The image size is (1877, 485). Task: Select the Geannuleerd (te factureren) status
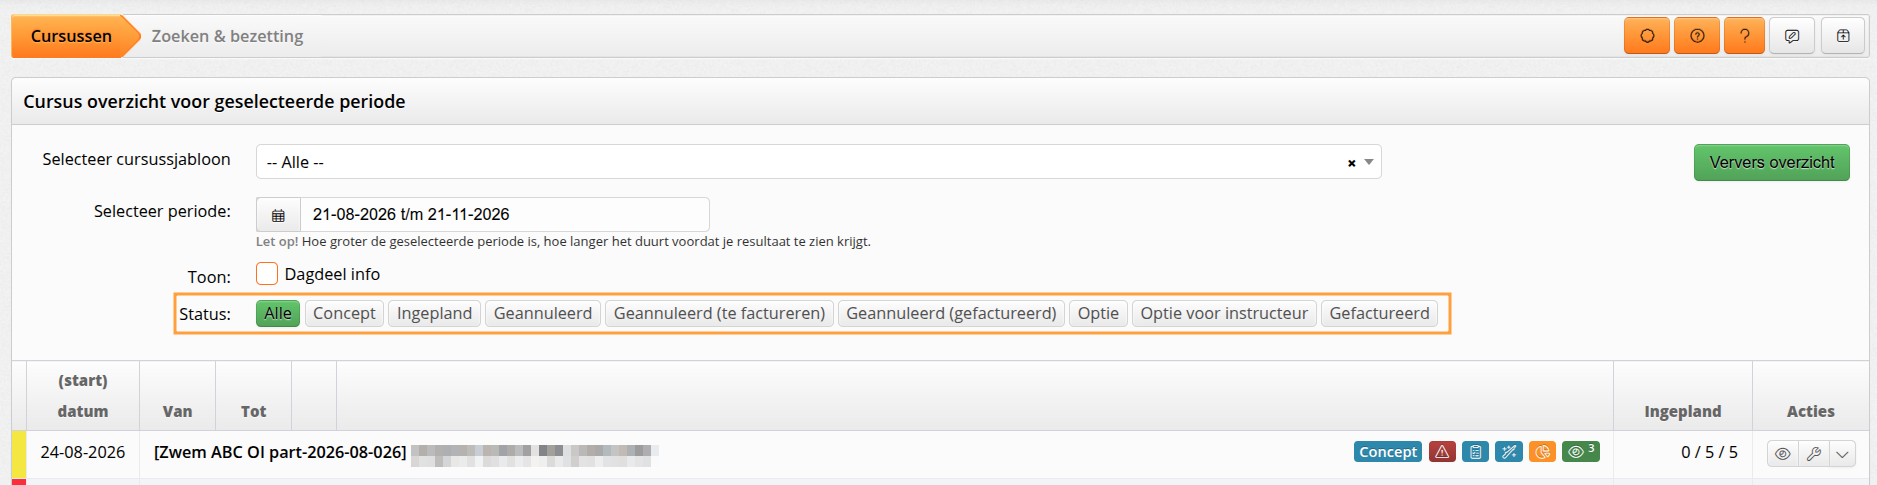click(719, 314)
